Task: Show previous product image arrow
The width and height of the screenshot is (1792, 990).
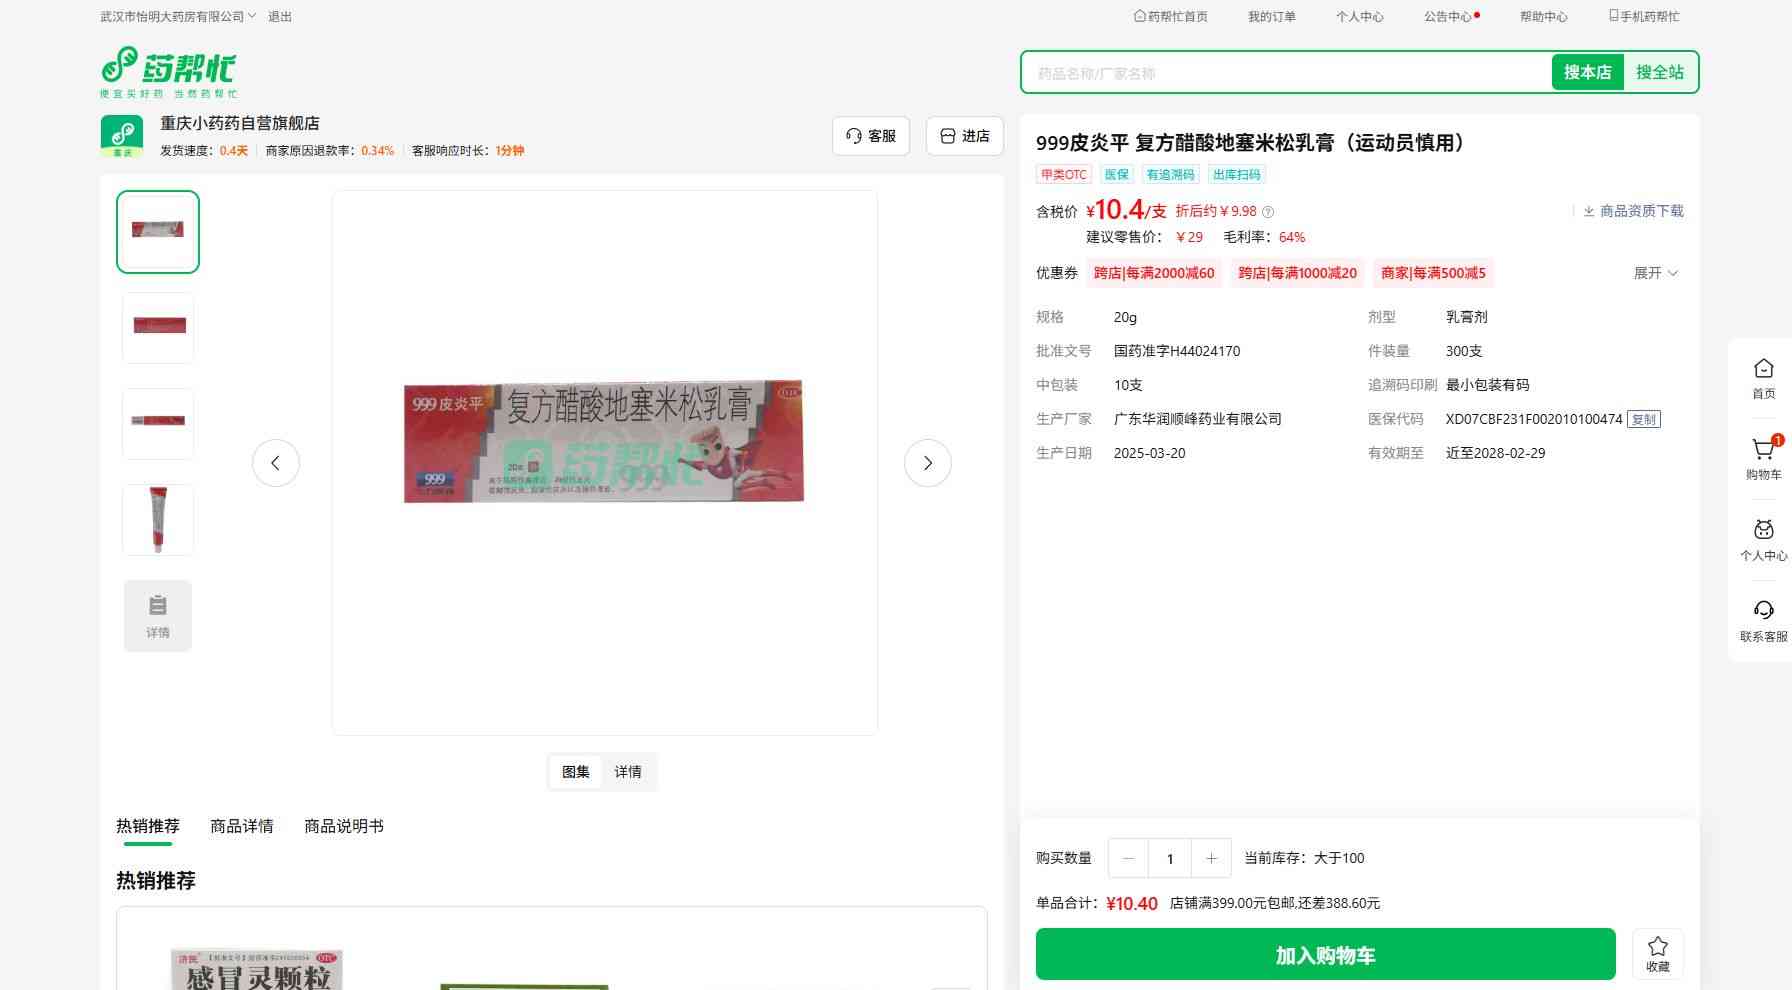Action: click(x=275, y=463)
